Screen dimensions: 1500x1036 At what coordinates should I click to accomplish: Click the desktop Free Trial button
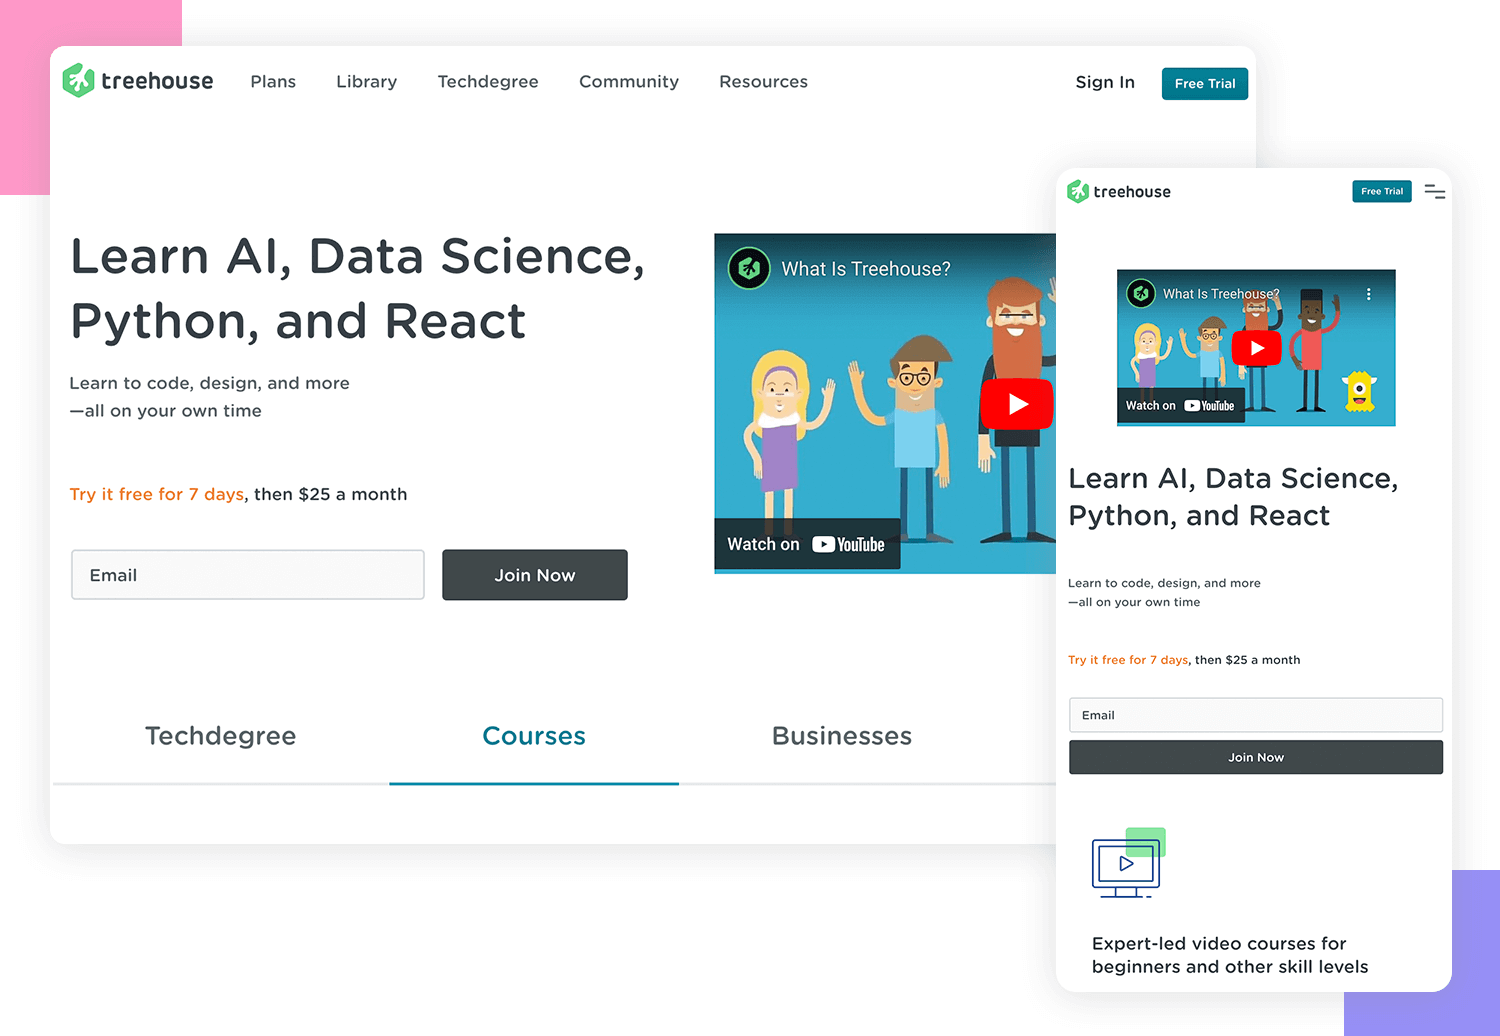1205,84
